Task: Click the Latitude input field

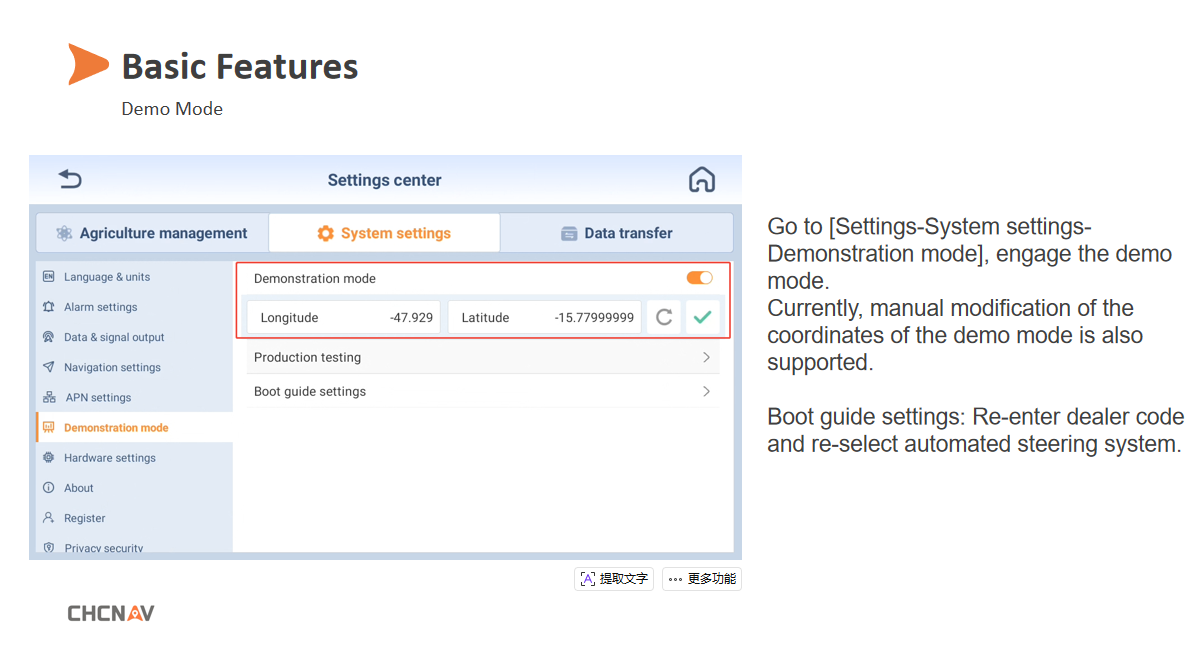Action: pyautogui.click(x=545, y=318)
